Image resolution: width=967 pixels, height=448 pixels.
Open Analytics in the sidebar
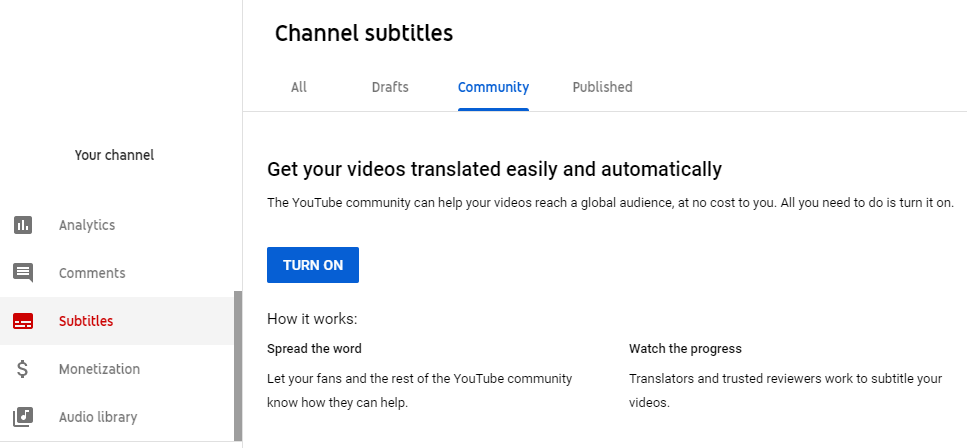click(x=117, y=225)
